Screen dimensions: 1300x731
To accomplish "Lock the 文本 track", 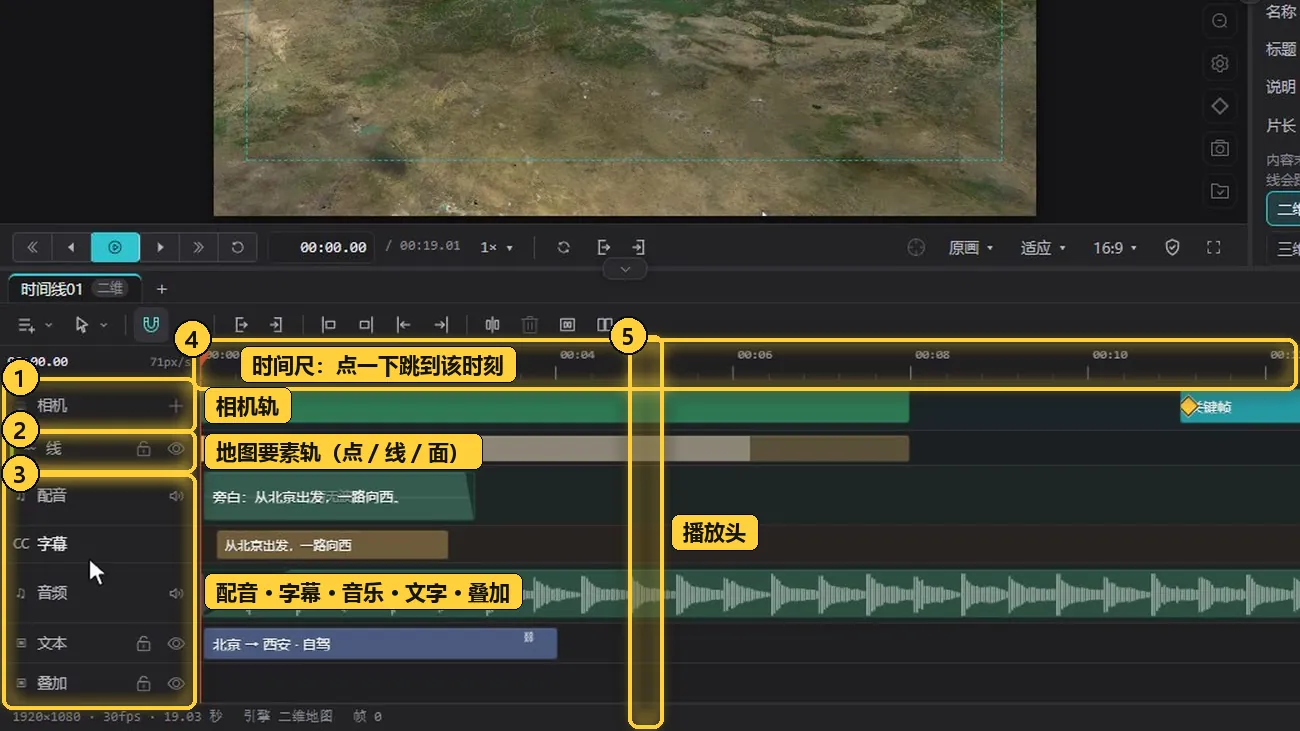I will tap(144, 644).
